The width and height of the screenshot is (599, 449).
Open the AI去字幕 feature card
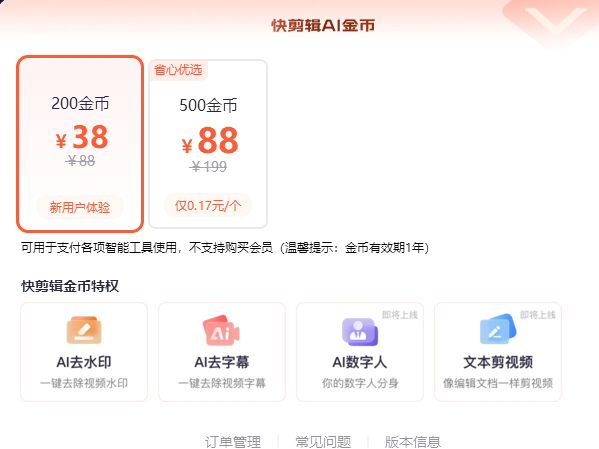pyautogui.click(x=222, y=352)
